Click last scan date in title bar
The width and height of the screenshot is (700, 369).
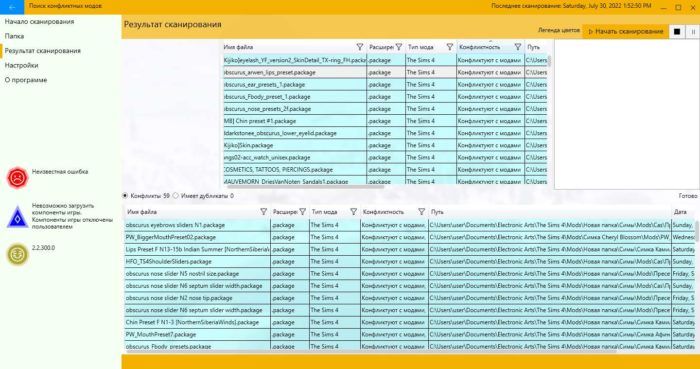(x=571, y=6)
